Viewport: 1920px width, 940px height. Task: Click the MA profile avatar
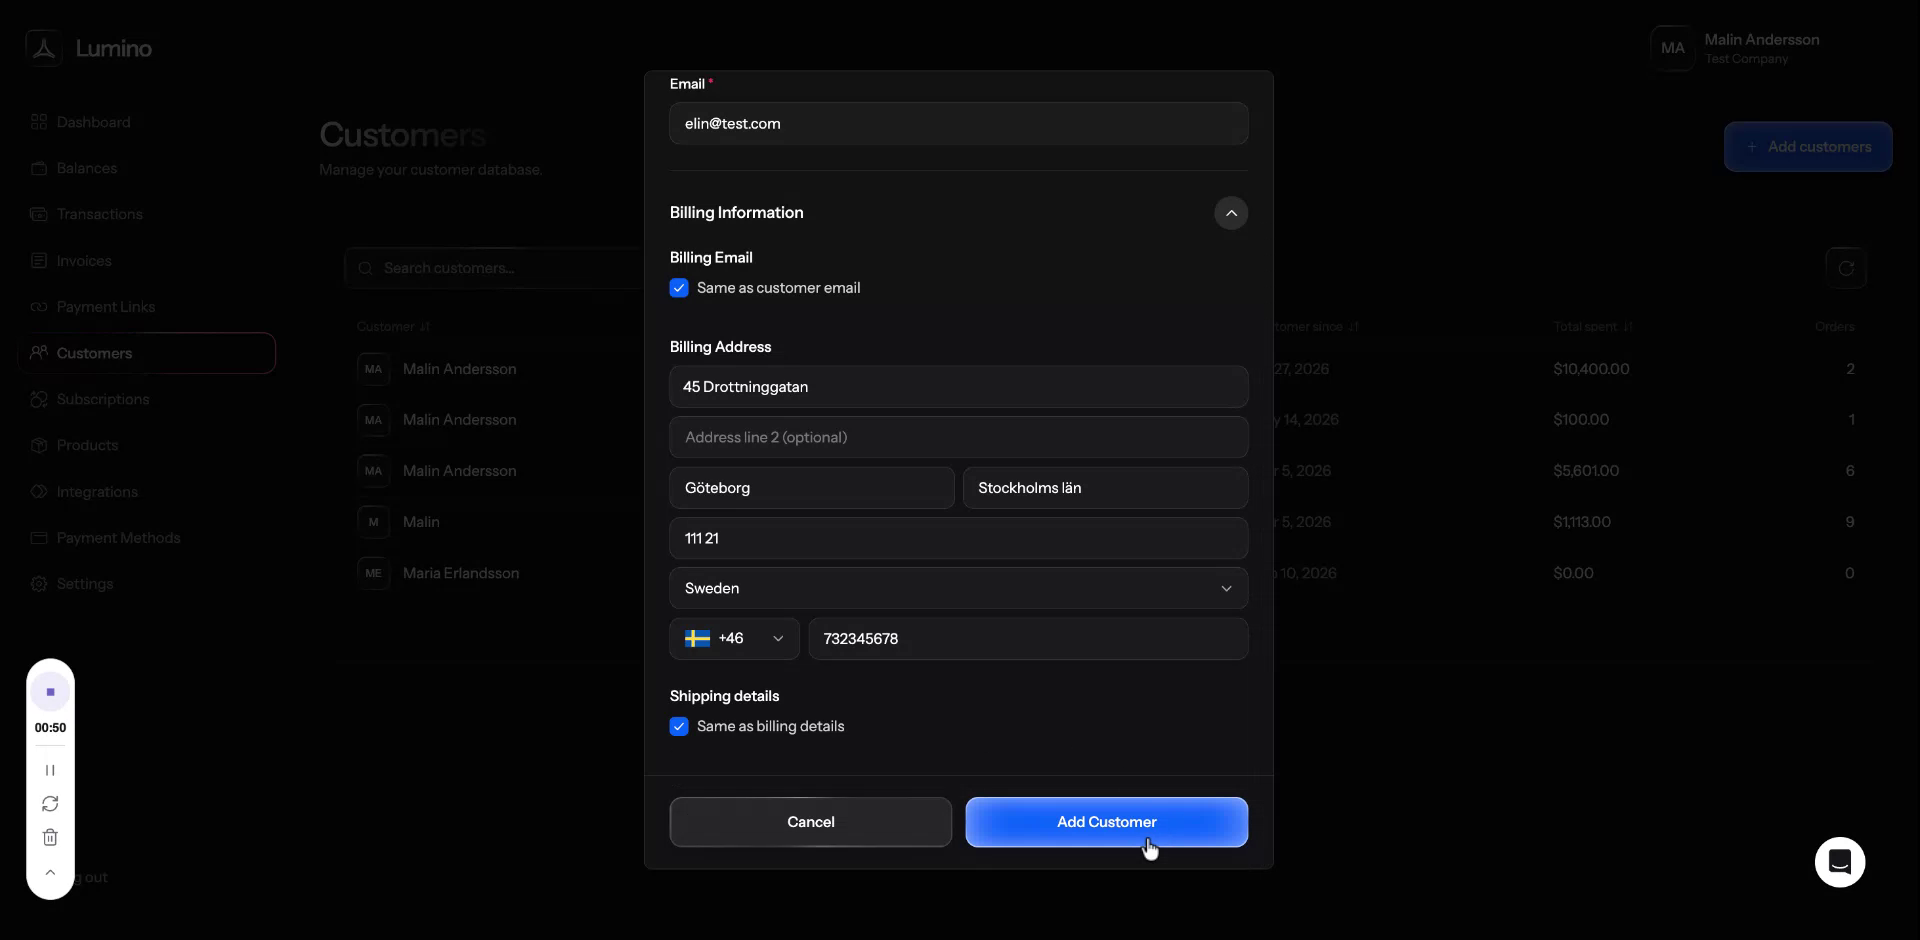pos(1673,48)
